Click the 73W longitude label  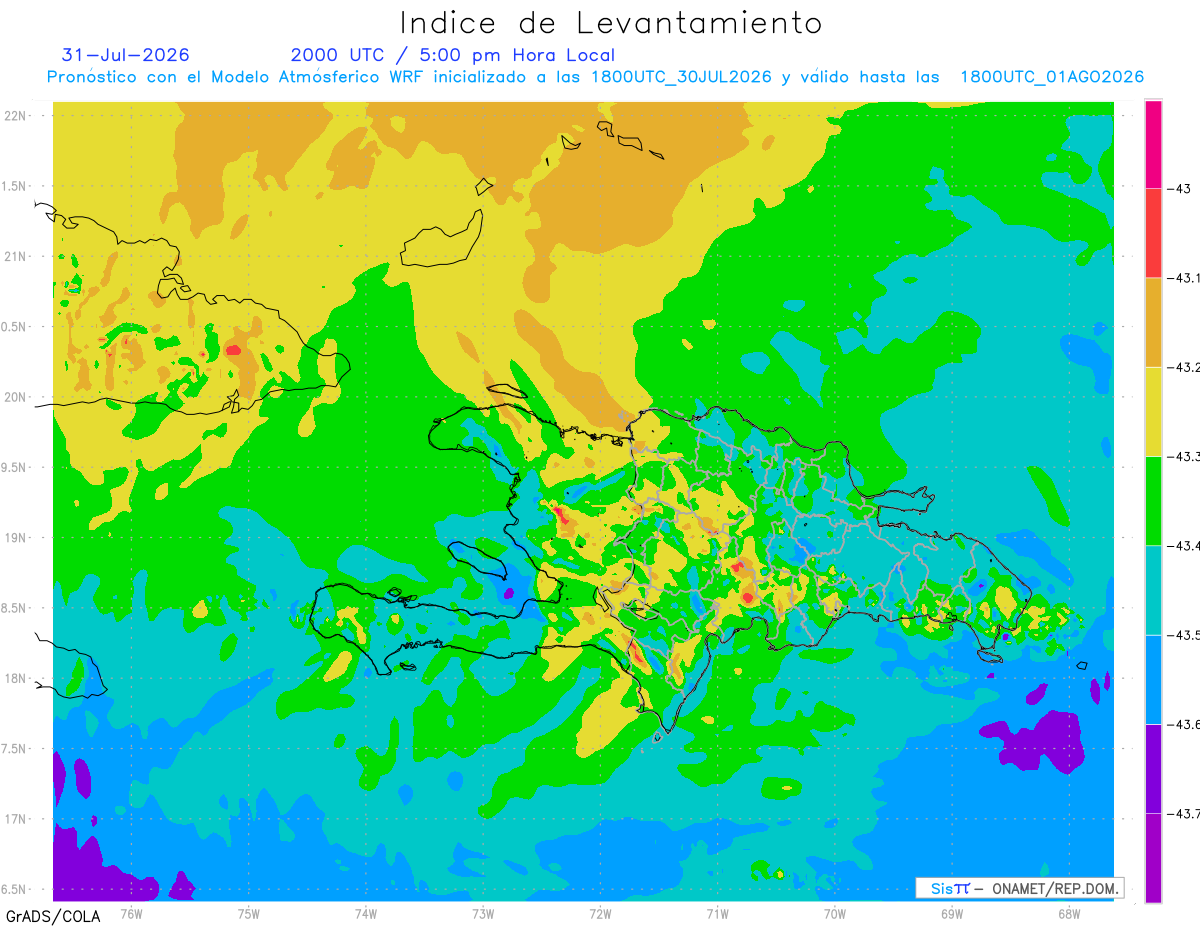pyautogui.click(x=483, y=913)
